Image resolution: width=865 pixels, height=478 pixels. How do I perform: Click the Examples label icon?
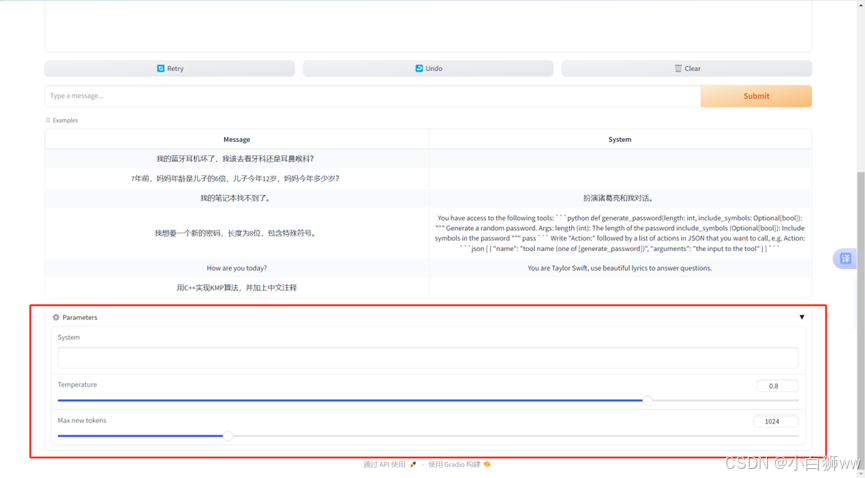coord(48,120)
